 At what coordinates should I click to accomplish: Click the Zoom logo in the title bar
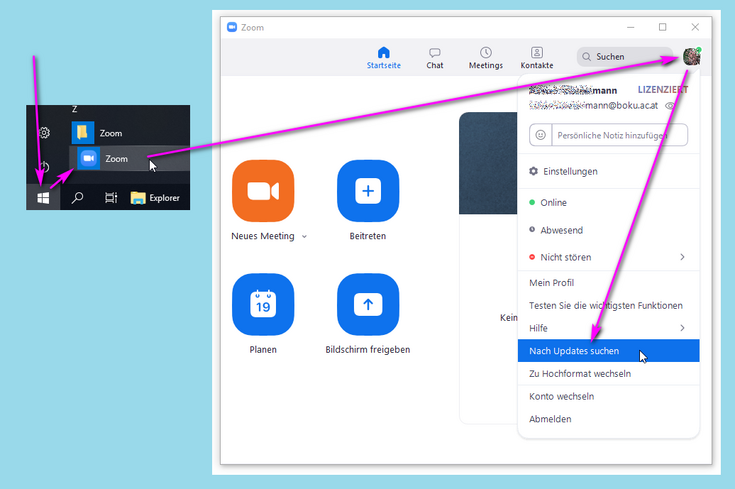point(232,27)
